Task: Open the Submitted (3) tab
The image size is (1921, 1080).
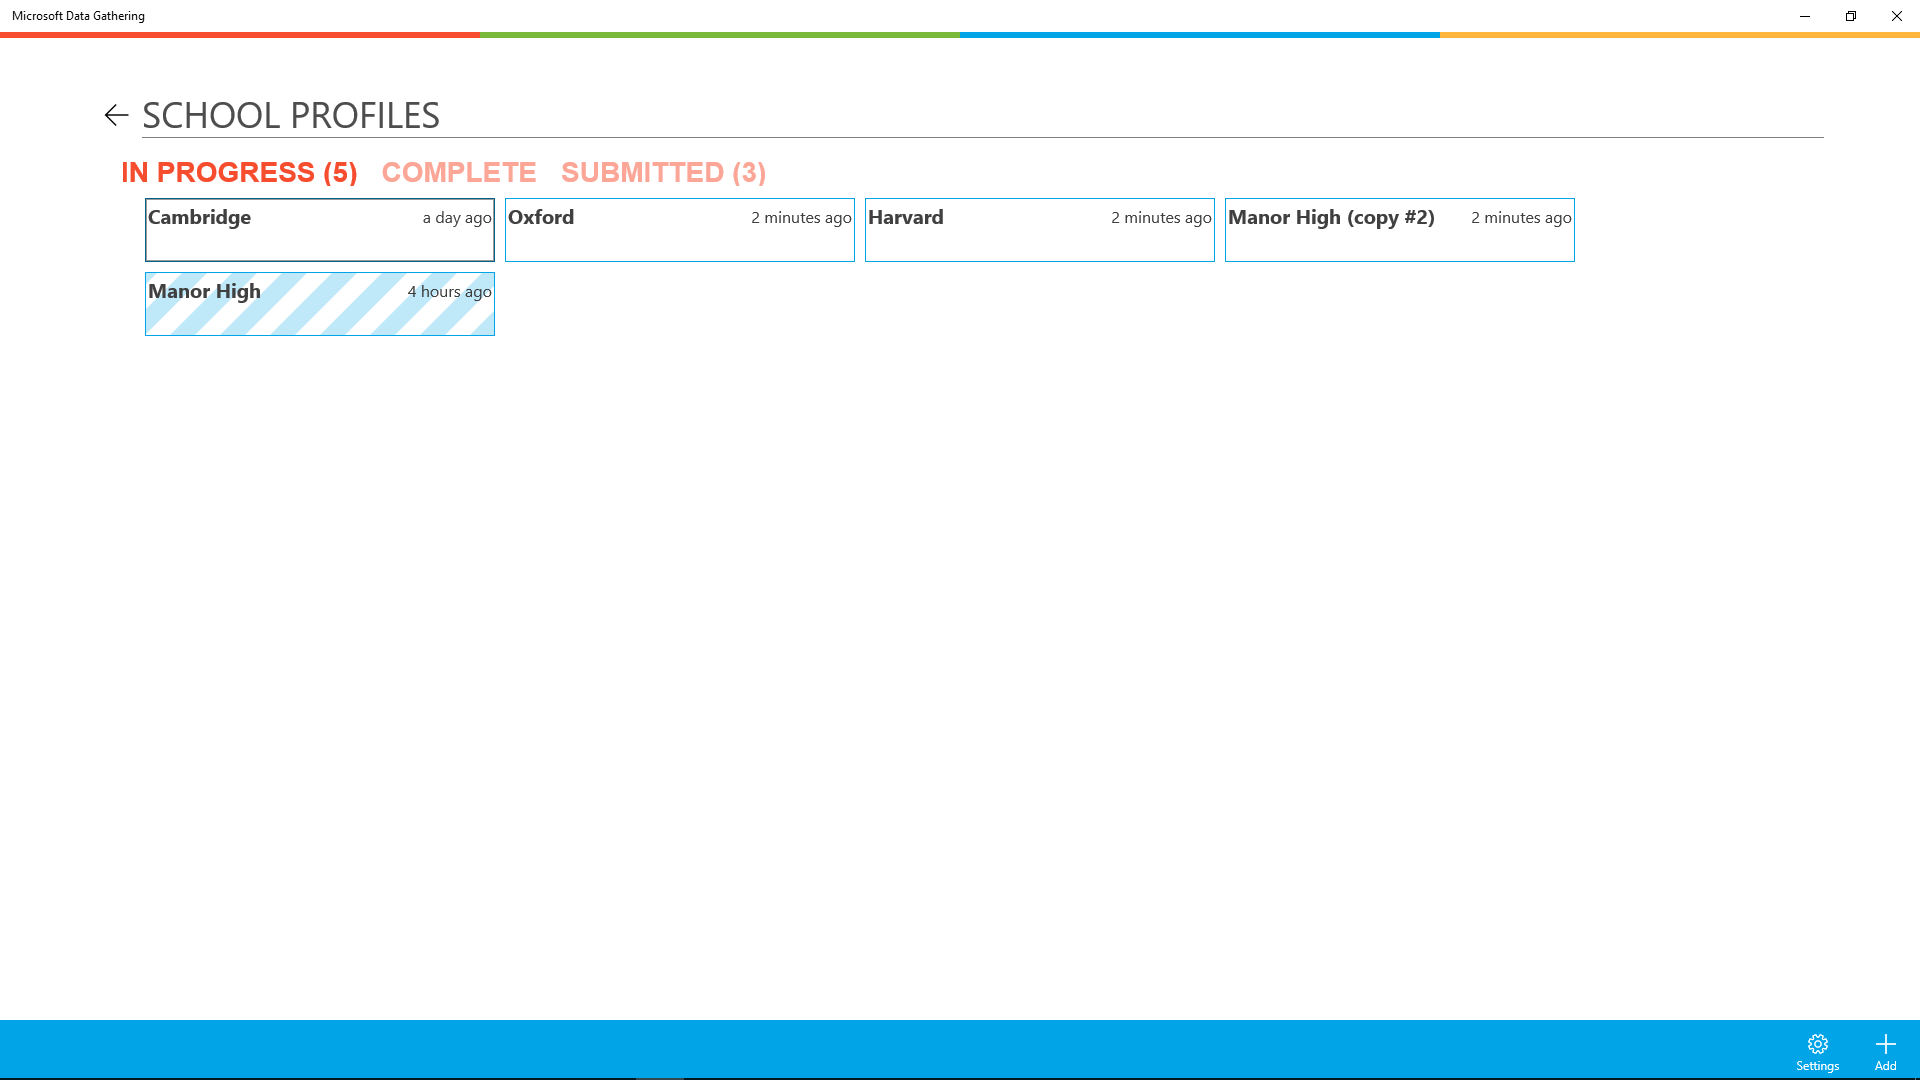Action: (x=663, y=172)
